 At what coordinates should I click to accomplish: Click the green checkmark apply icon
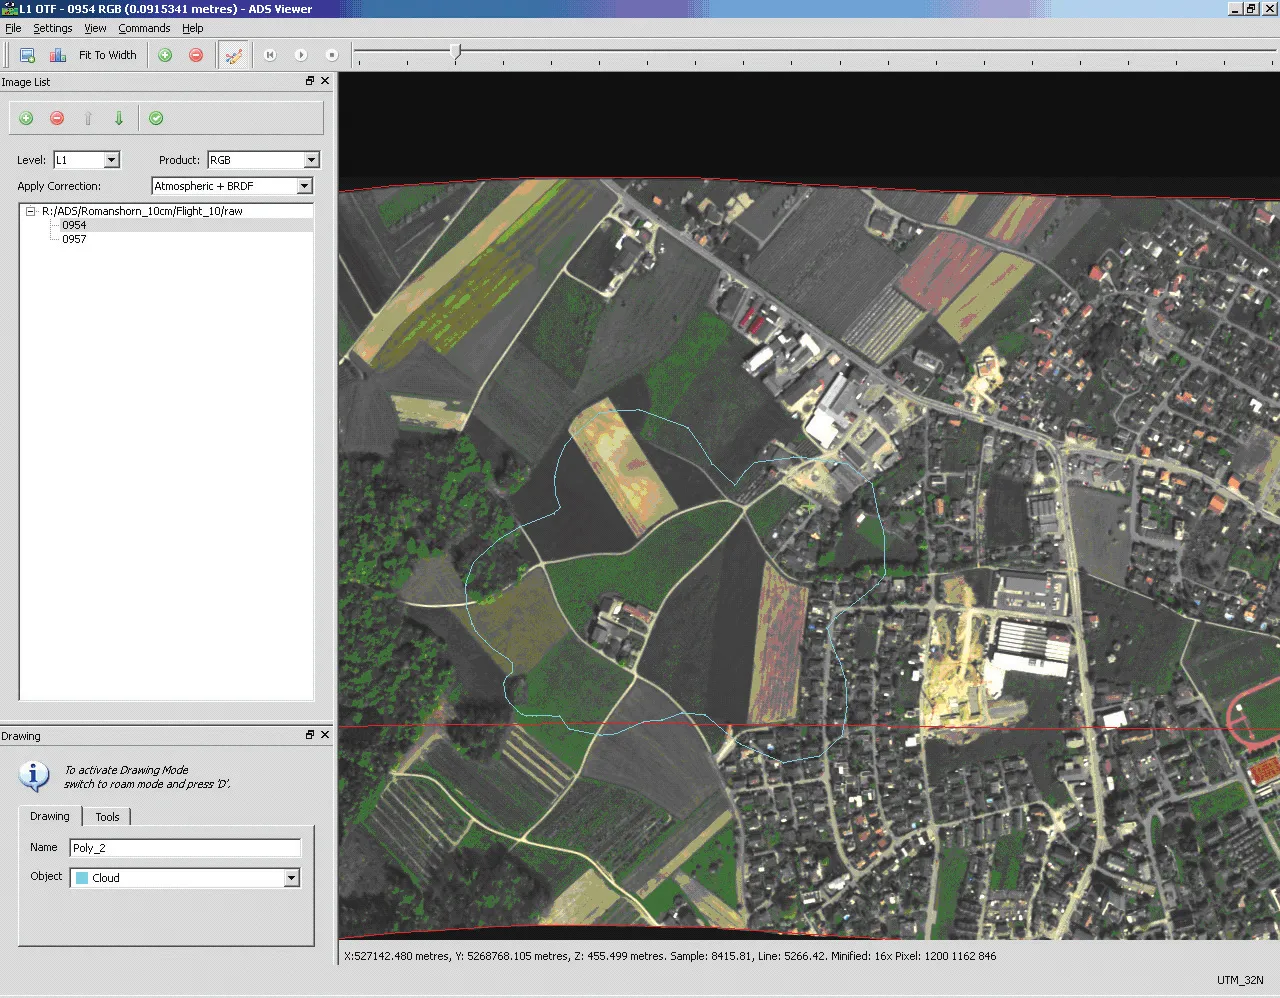click(156, 118)
